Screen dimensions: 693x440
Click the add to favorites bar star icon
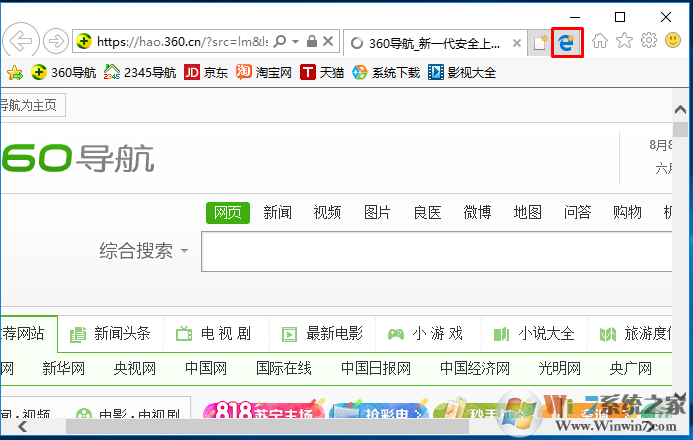tap(15, 72)
